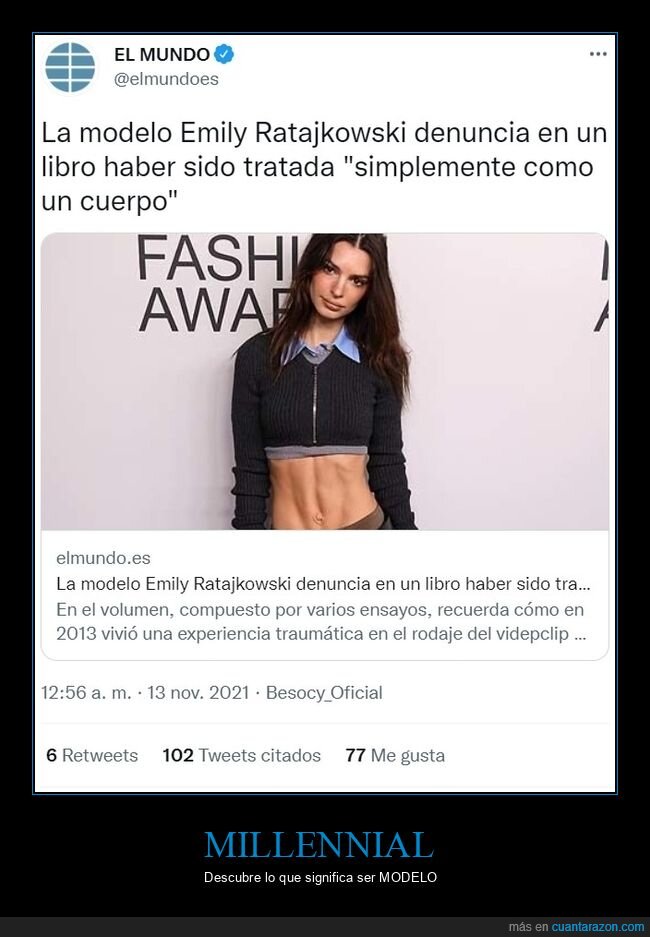Click the link card description text
This screenshot has width=650, height=937.
[x=321, y=622]
